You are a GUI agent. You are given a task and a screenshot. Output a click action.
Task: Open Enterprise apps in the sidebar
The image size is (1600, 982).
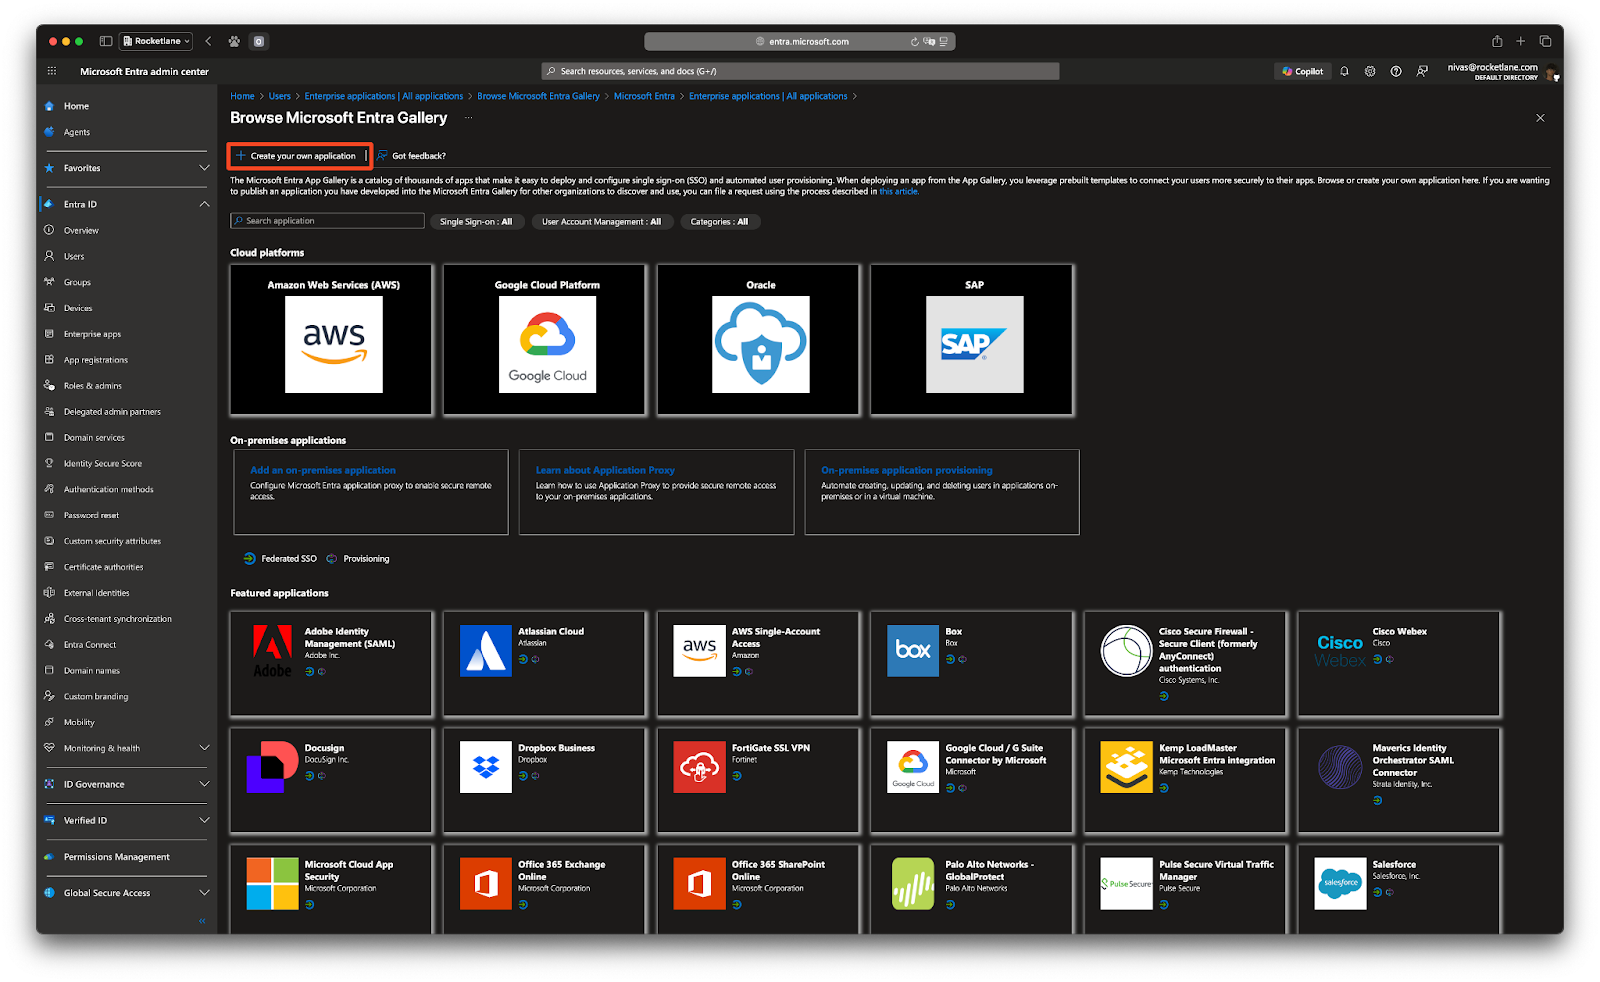pos(92,334)
